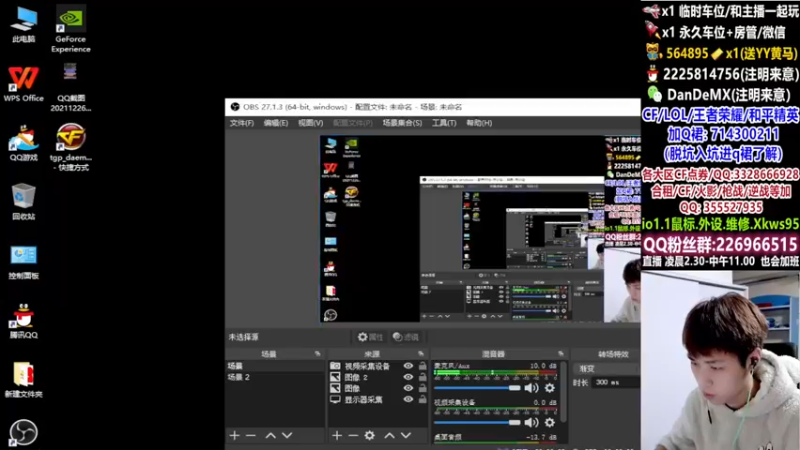Move the scene up with arrow icon

tap(270, 435)
